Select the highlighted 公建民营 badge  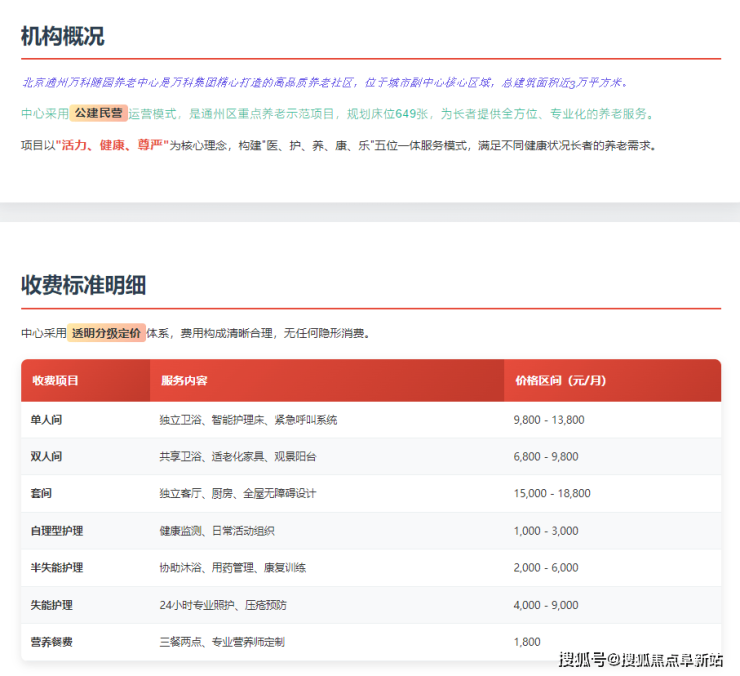point(98,114)
